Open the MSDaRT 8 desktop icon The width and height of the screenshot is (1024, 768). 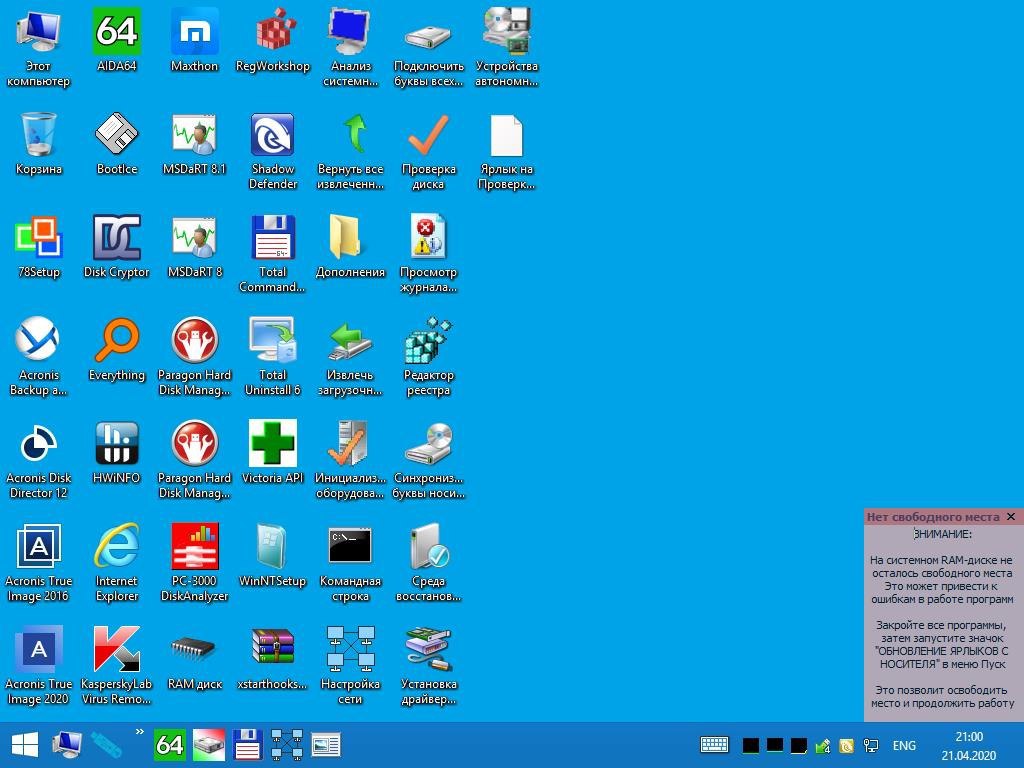pos(194,246)
